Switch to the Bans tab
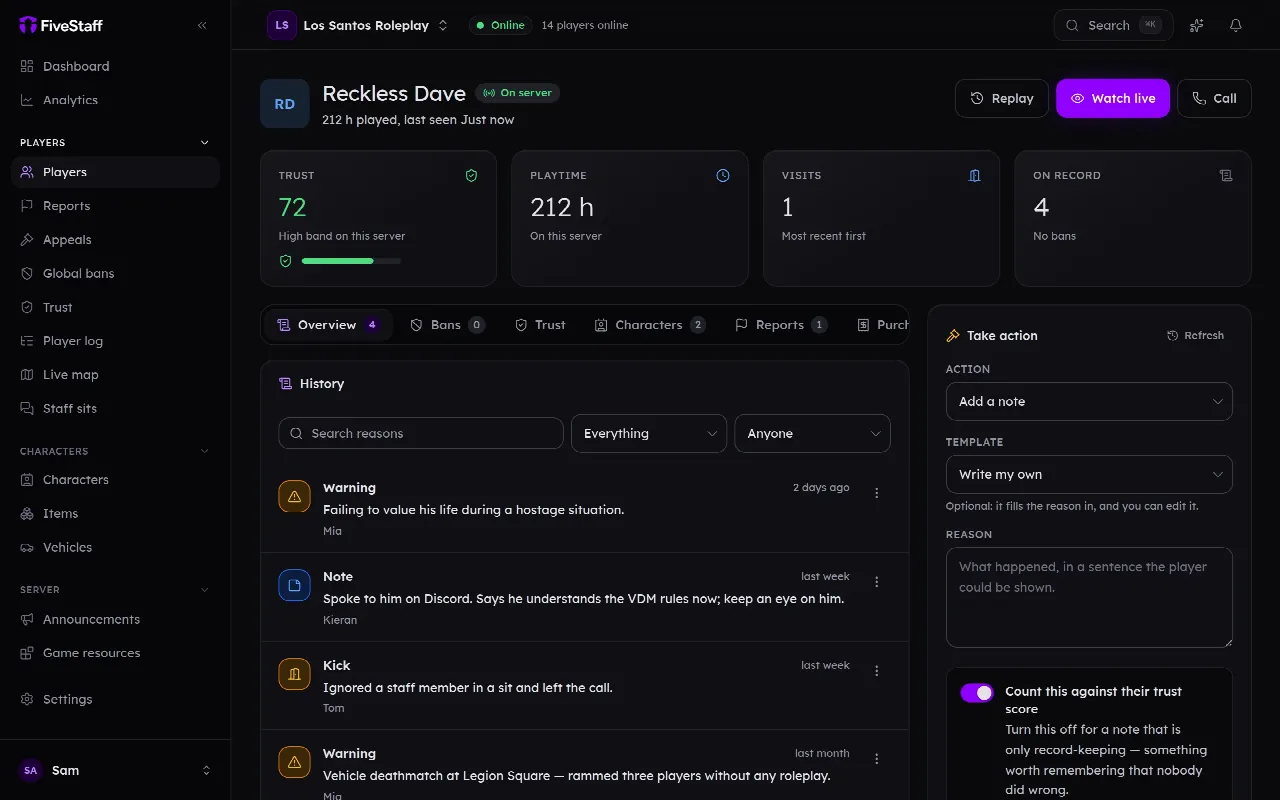 (447, 325)
